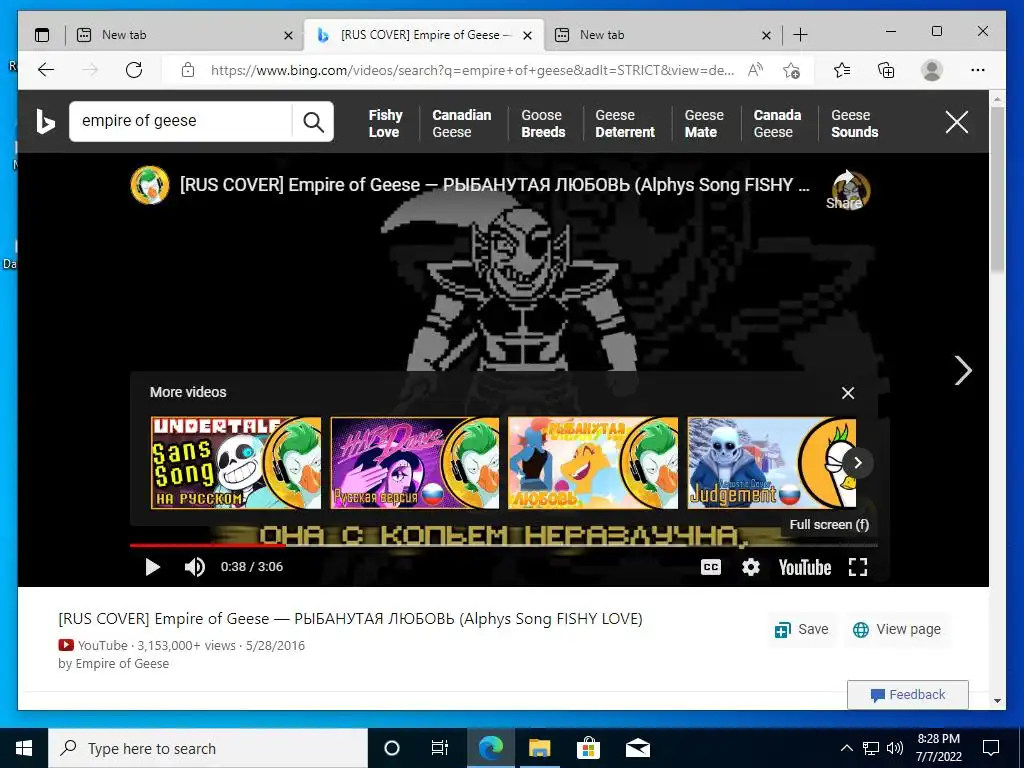This screenshot has height=768, width=1024.
Task: Open the Windows Start menu
Action: click(24, 748)
